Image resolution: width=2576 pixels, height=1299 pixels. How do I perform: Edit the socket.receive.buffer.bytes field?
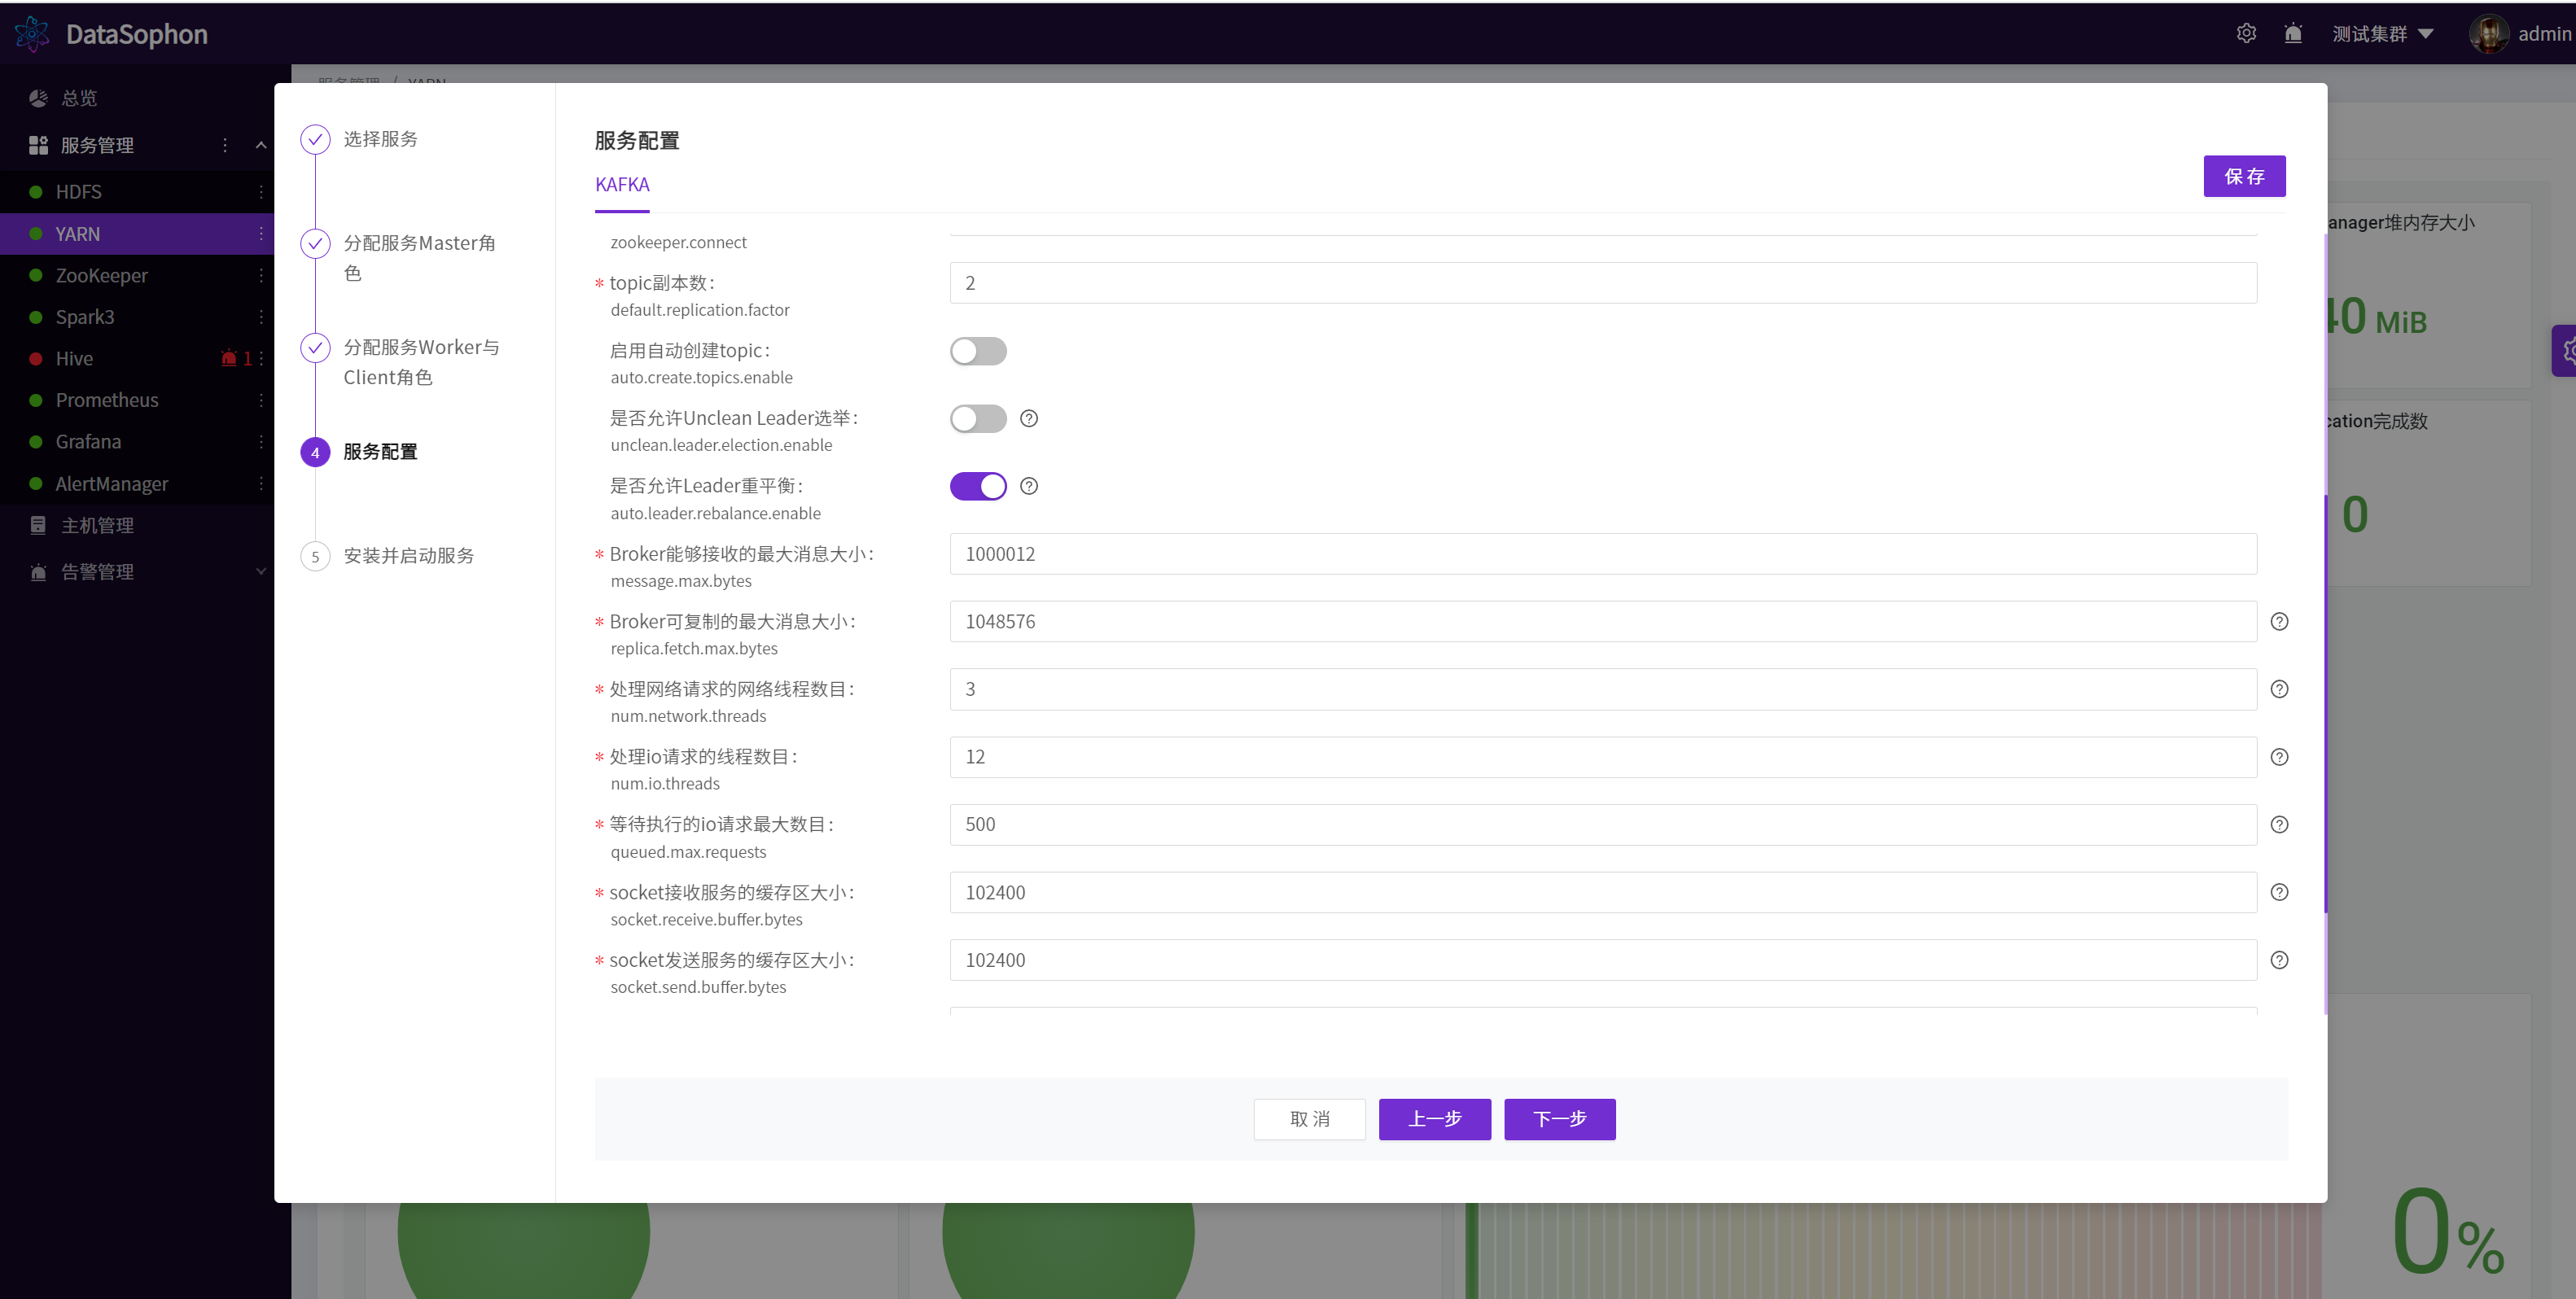point(1603,892)
